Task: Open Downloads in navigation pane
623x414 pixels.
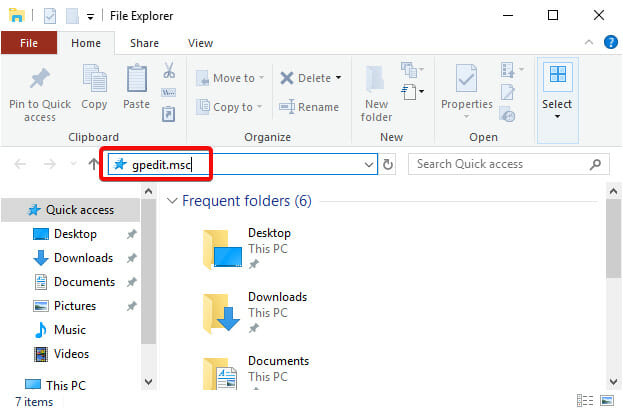Action: tap(83, 258)
